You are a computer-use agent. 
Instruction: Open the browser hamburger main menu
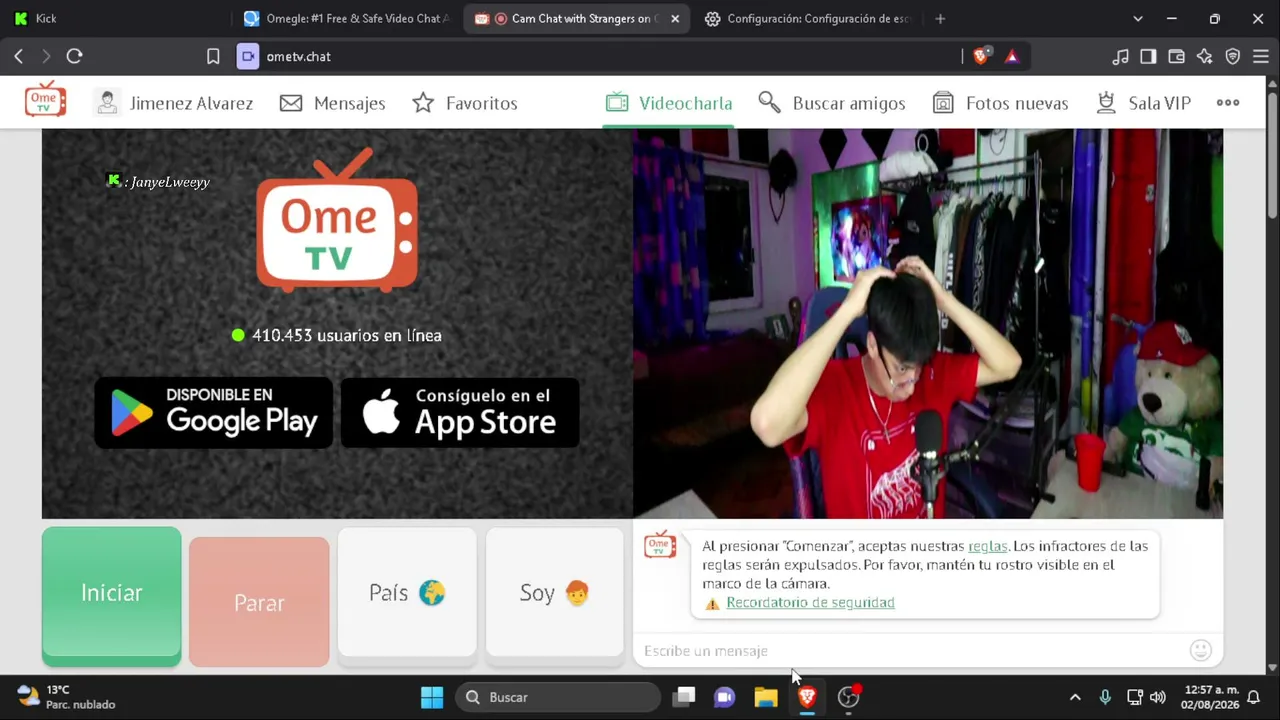1261,57
